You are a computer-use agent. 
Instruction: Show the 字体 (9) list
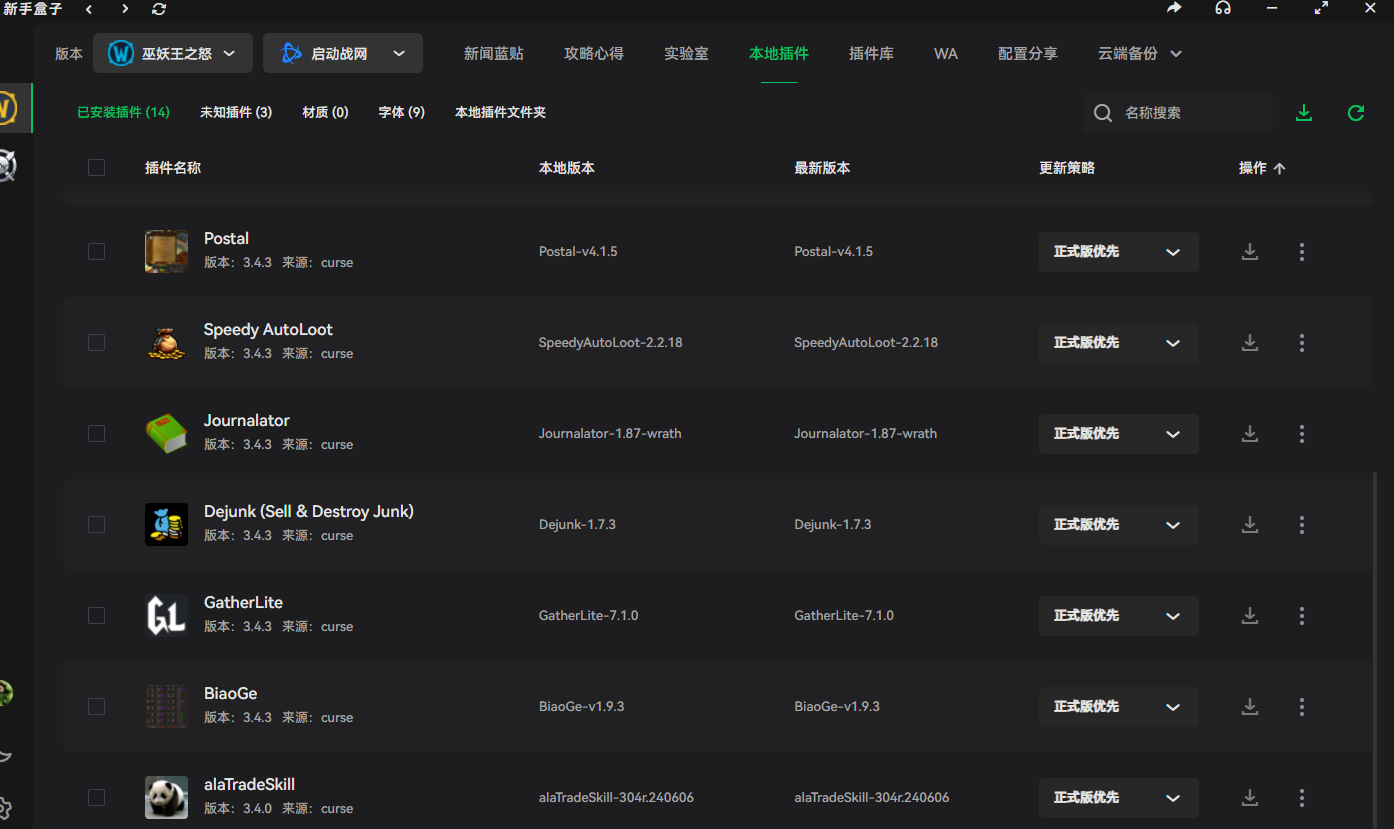pyautogui.click(x=402, y=113)
